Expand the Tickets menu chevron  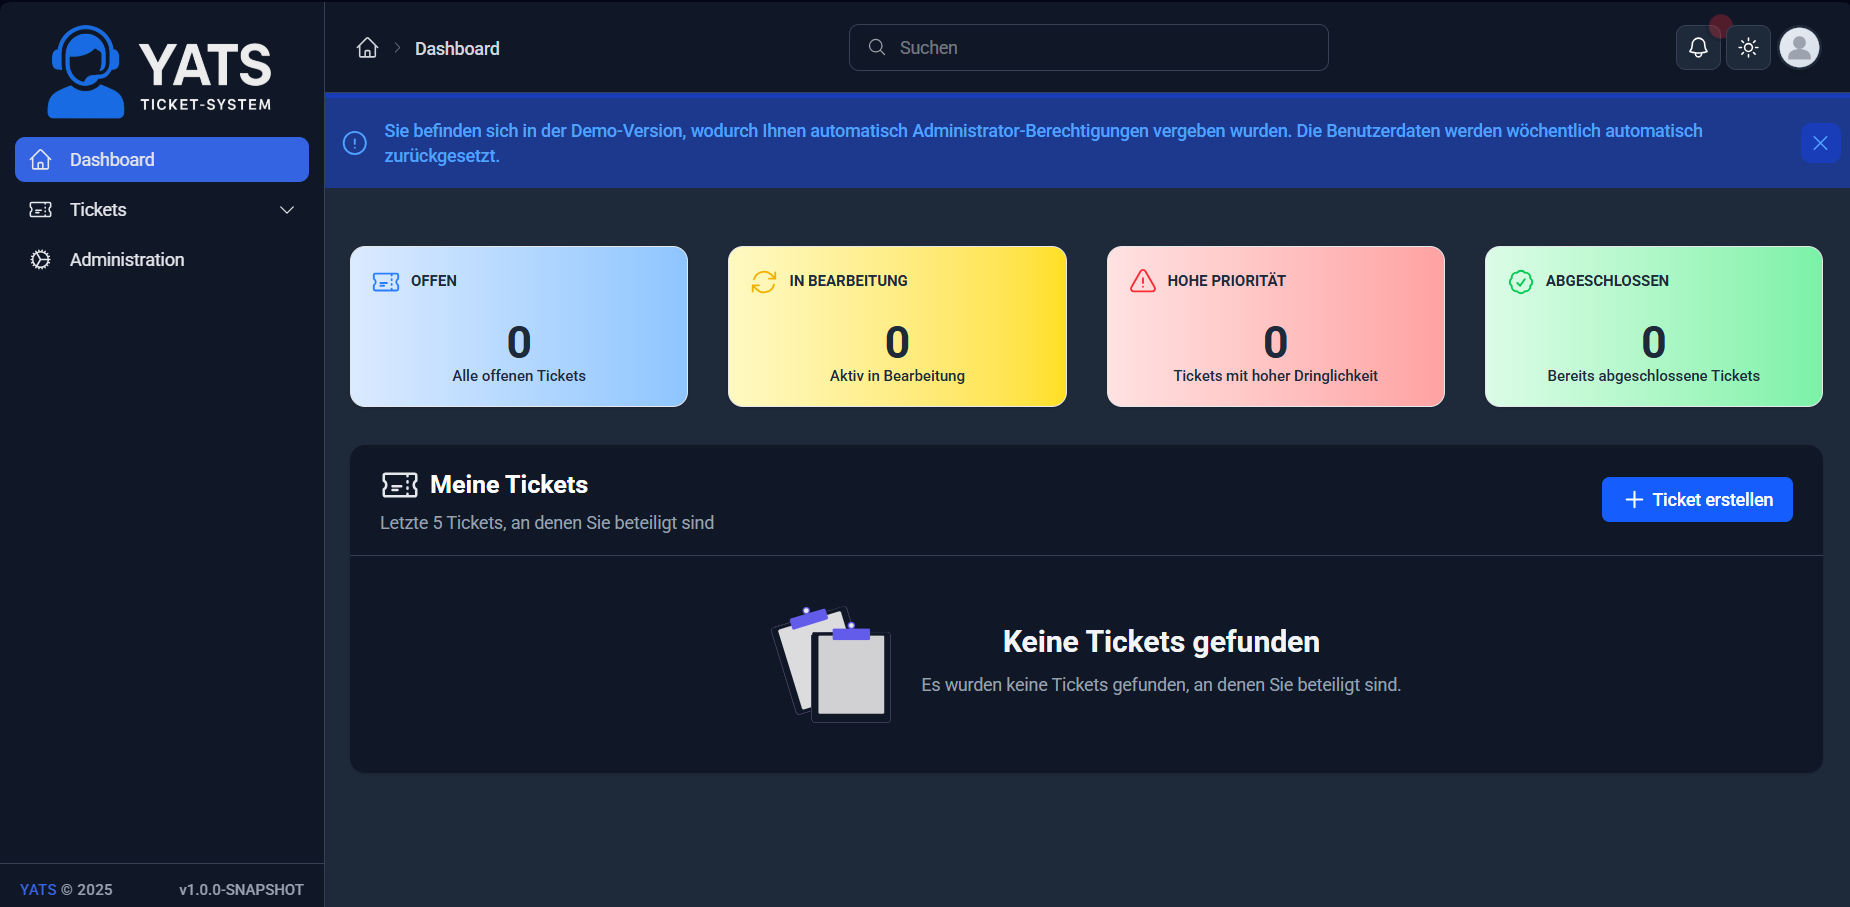(x=287, y=210)
